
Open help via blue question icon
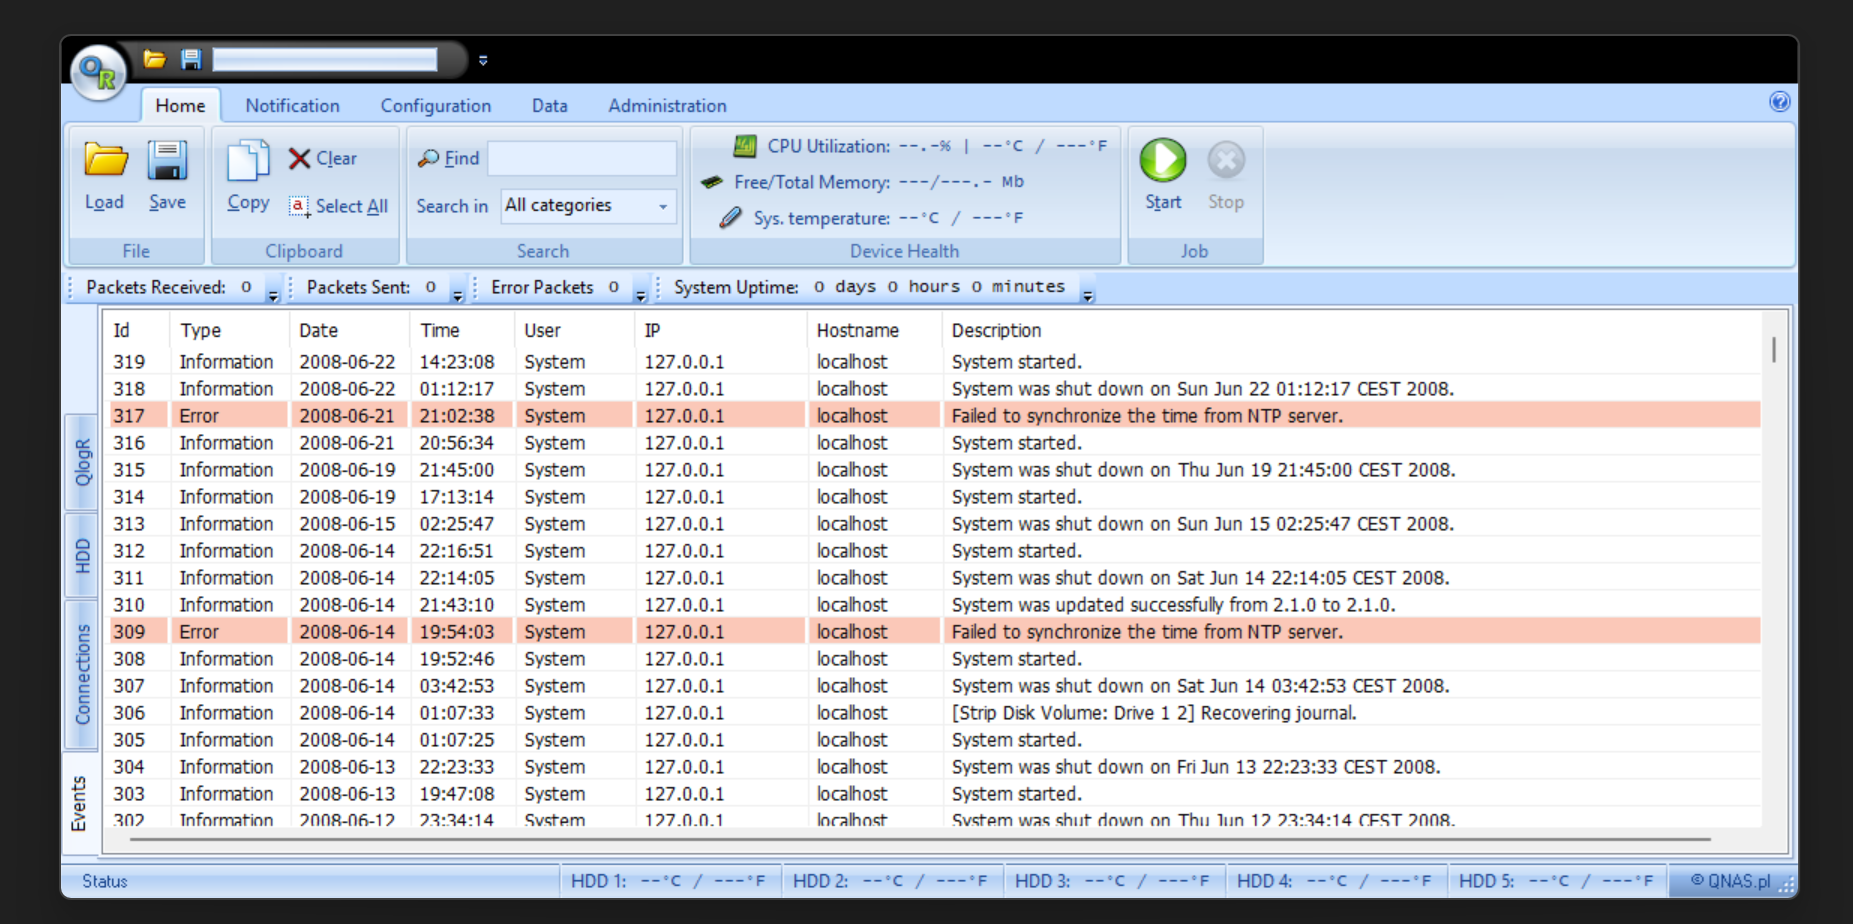[1779, 101]
